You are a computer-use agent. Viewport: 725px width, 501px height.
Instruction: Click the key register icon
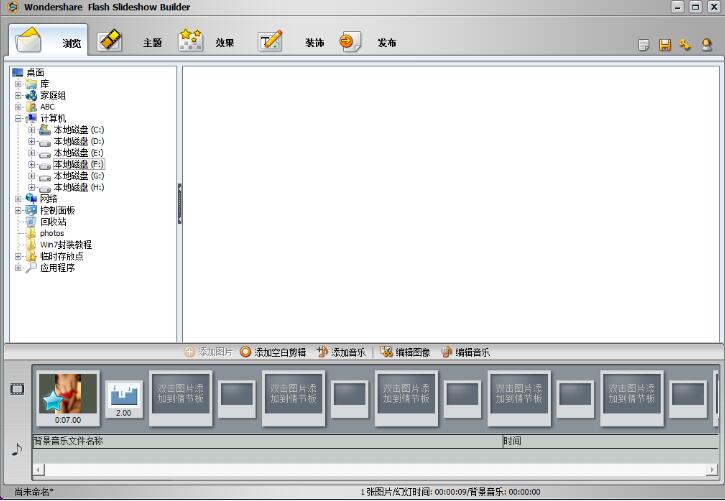tap(685, 45)
